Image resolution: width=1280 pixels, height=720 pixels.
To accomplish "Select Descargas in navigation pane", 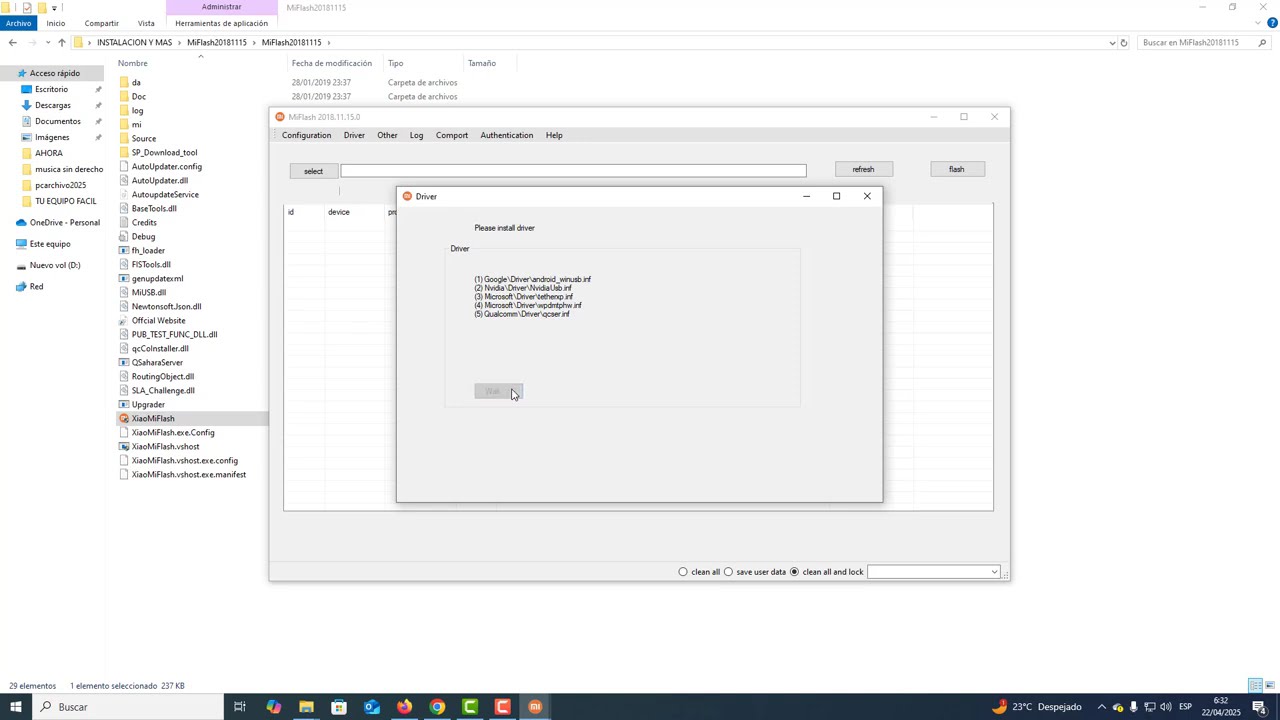I will 53,105.
